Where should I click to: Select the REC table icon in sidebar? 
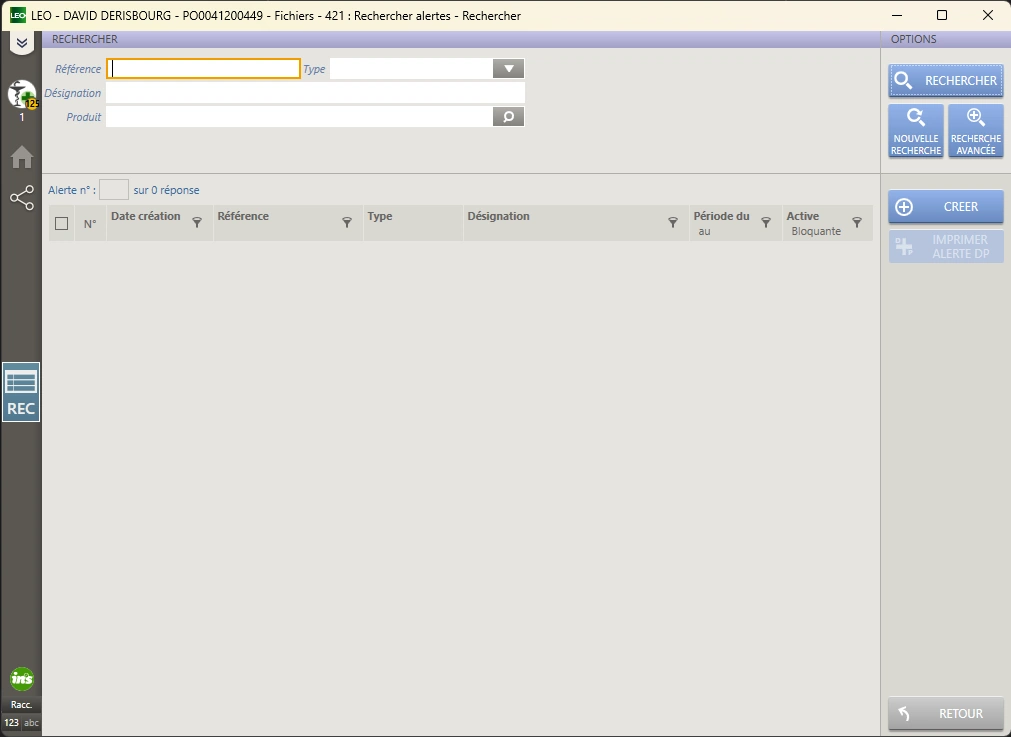[21, 391]
